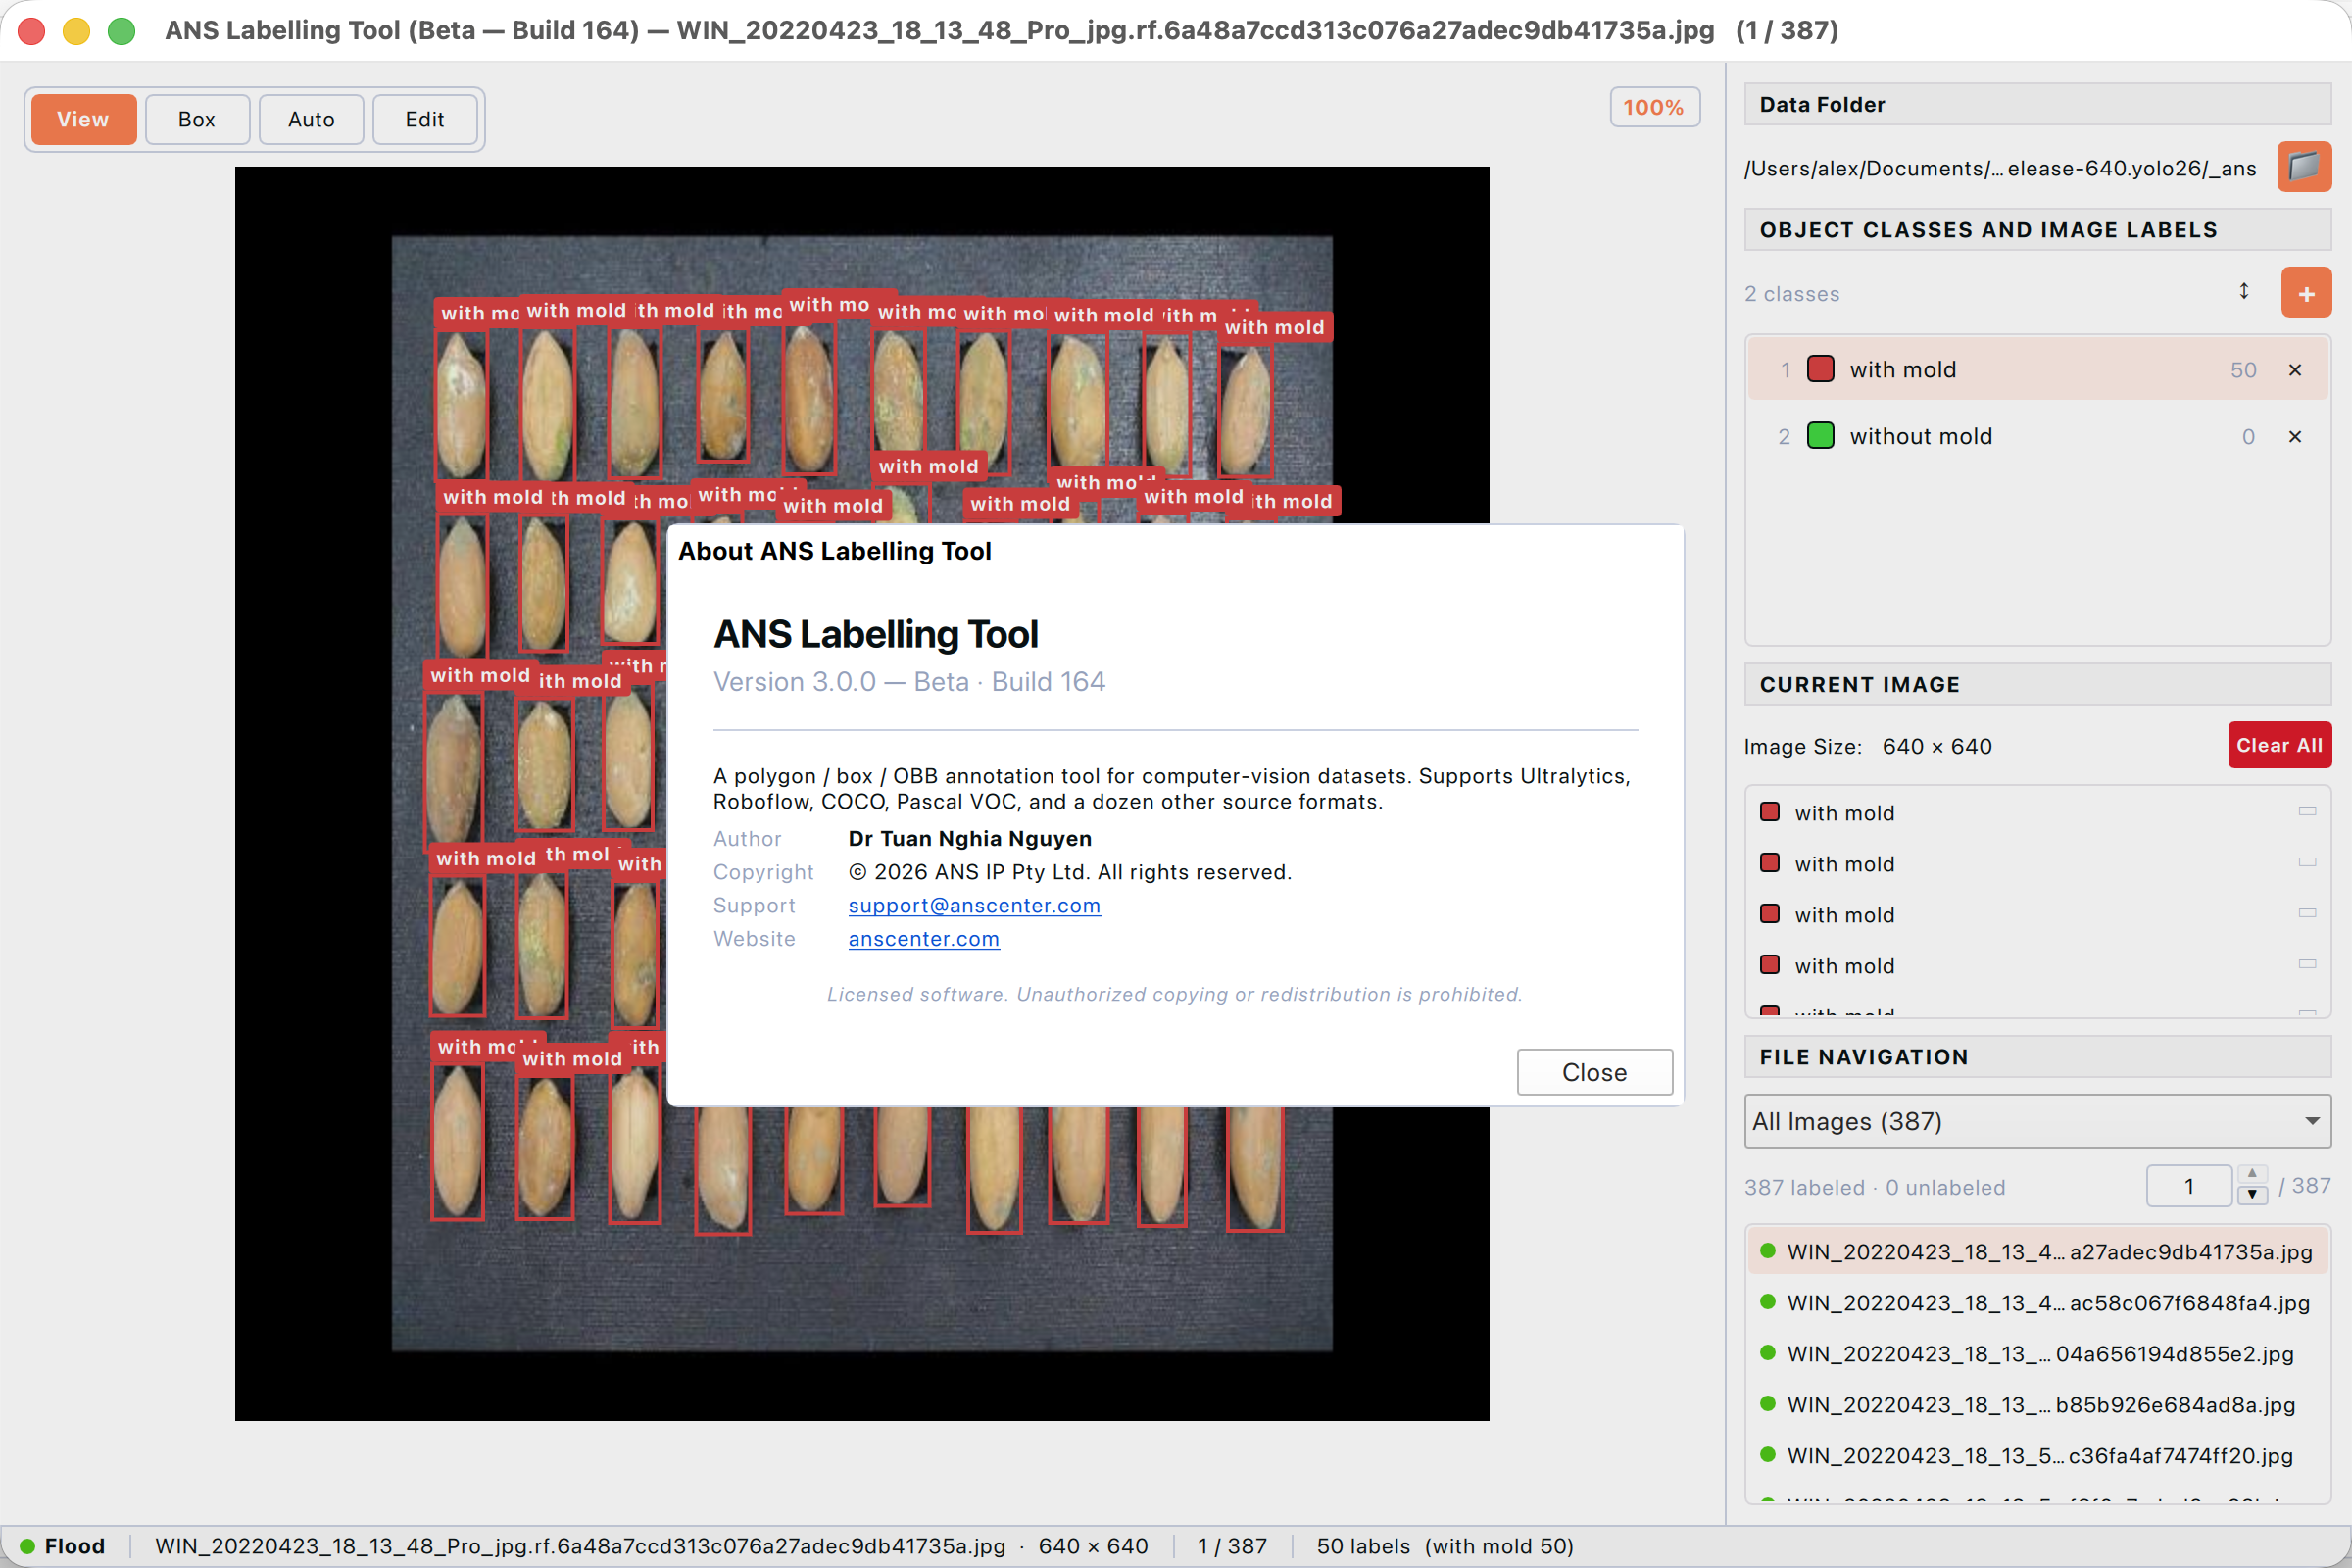Click the '387 labeled · 0 unlabeled' text
Screen dimensions: 2352x1568
(x=1874, y=1187)
